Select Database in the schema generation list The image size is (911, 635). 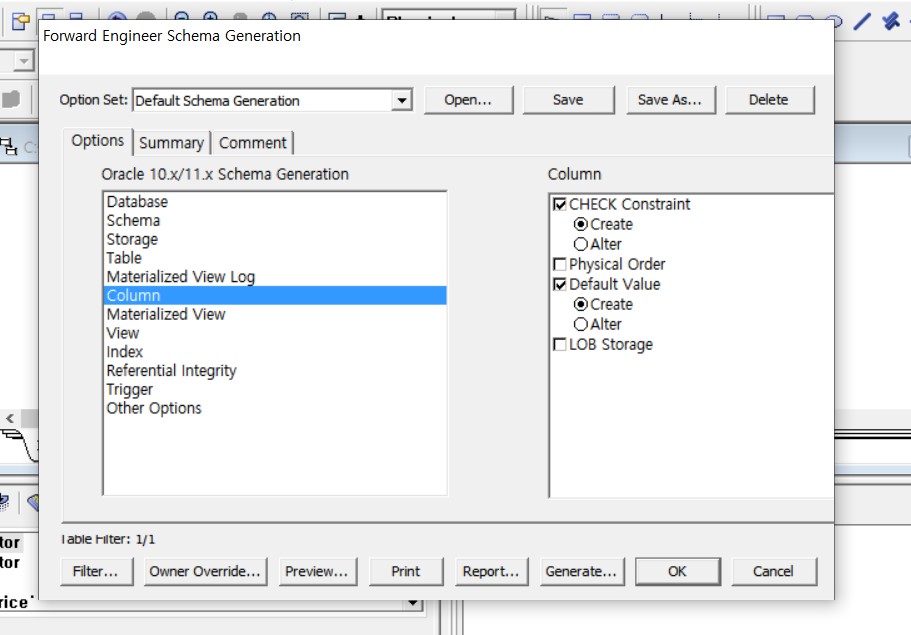(275, 202)
